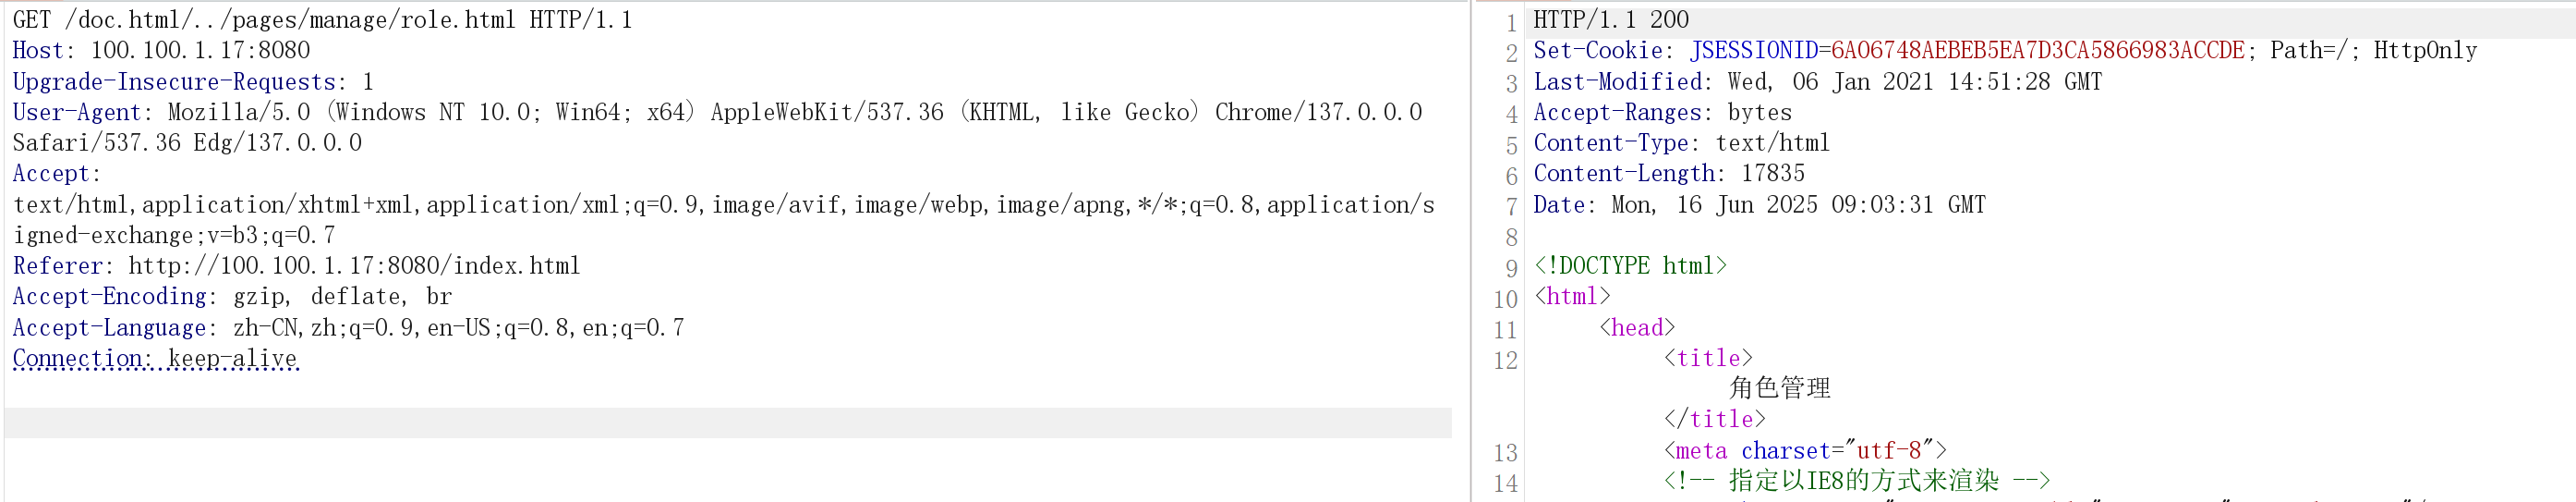Click the response Date header line
Screen dimensions: 2576x502
point(1759,205)
